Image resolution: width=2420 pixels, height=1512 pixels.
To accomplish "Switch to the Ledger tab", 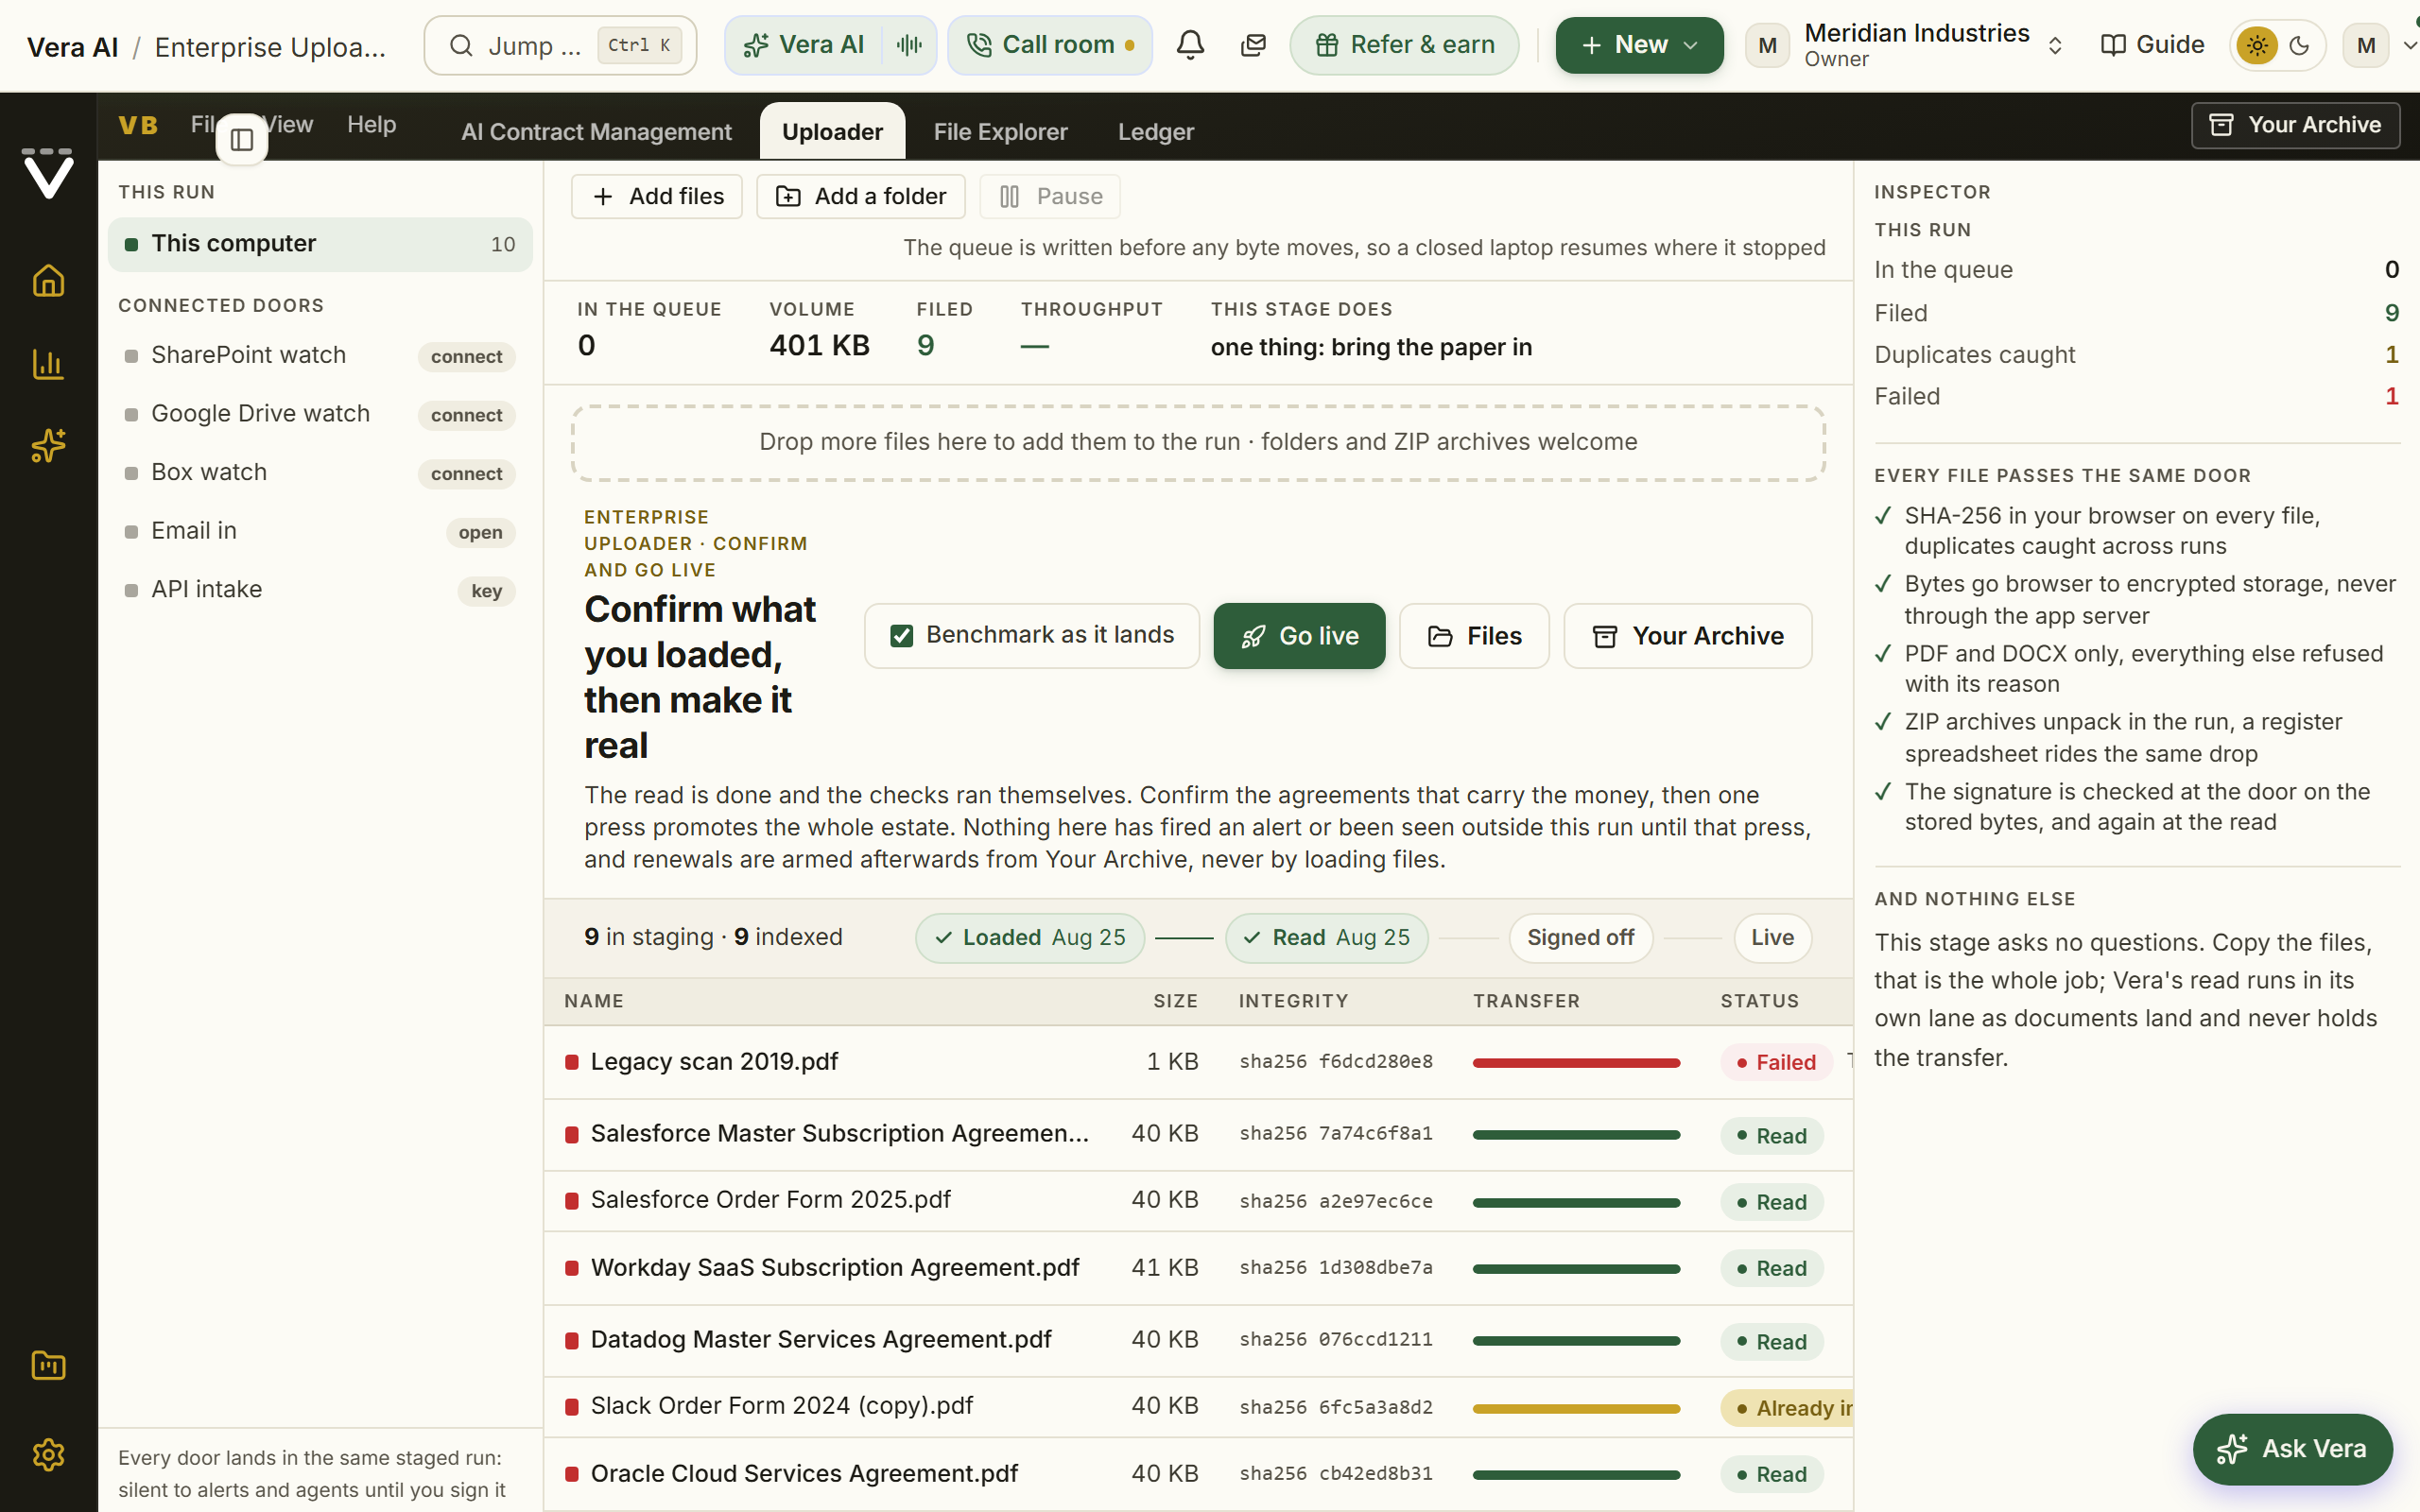I will pos(1155,132).
